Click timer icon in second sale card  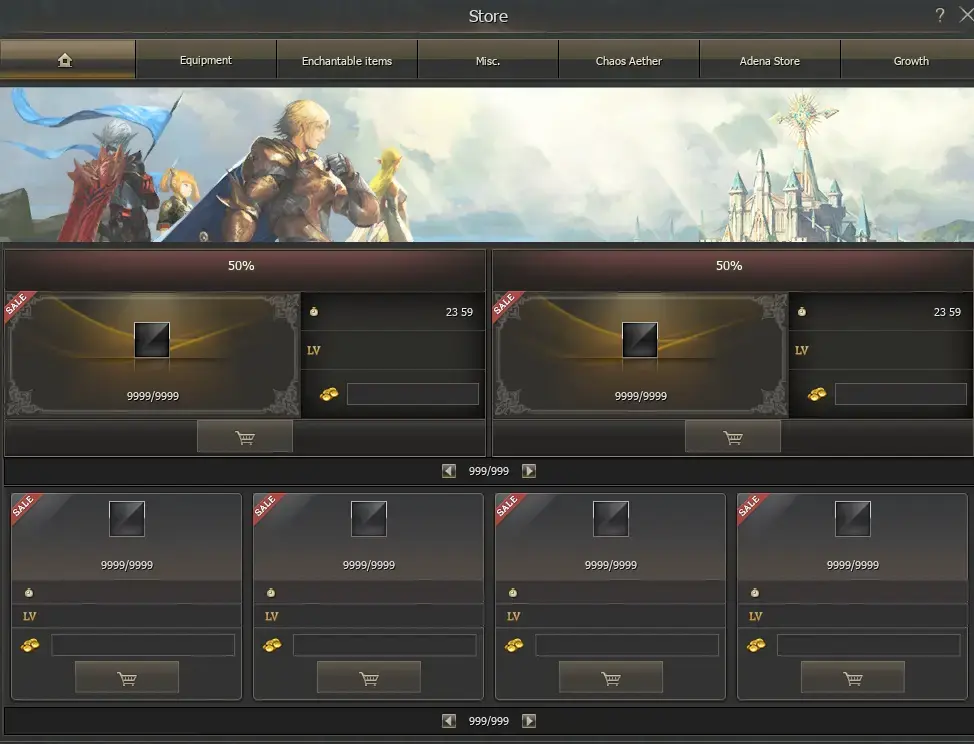(x=271, y=592)
